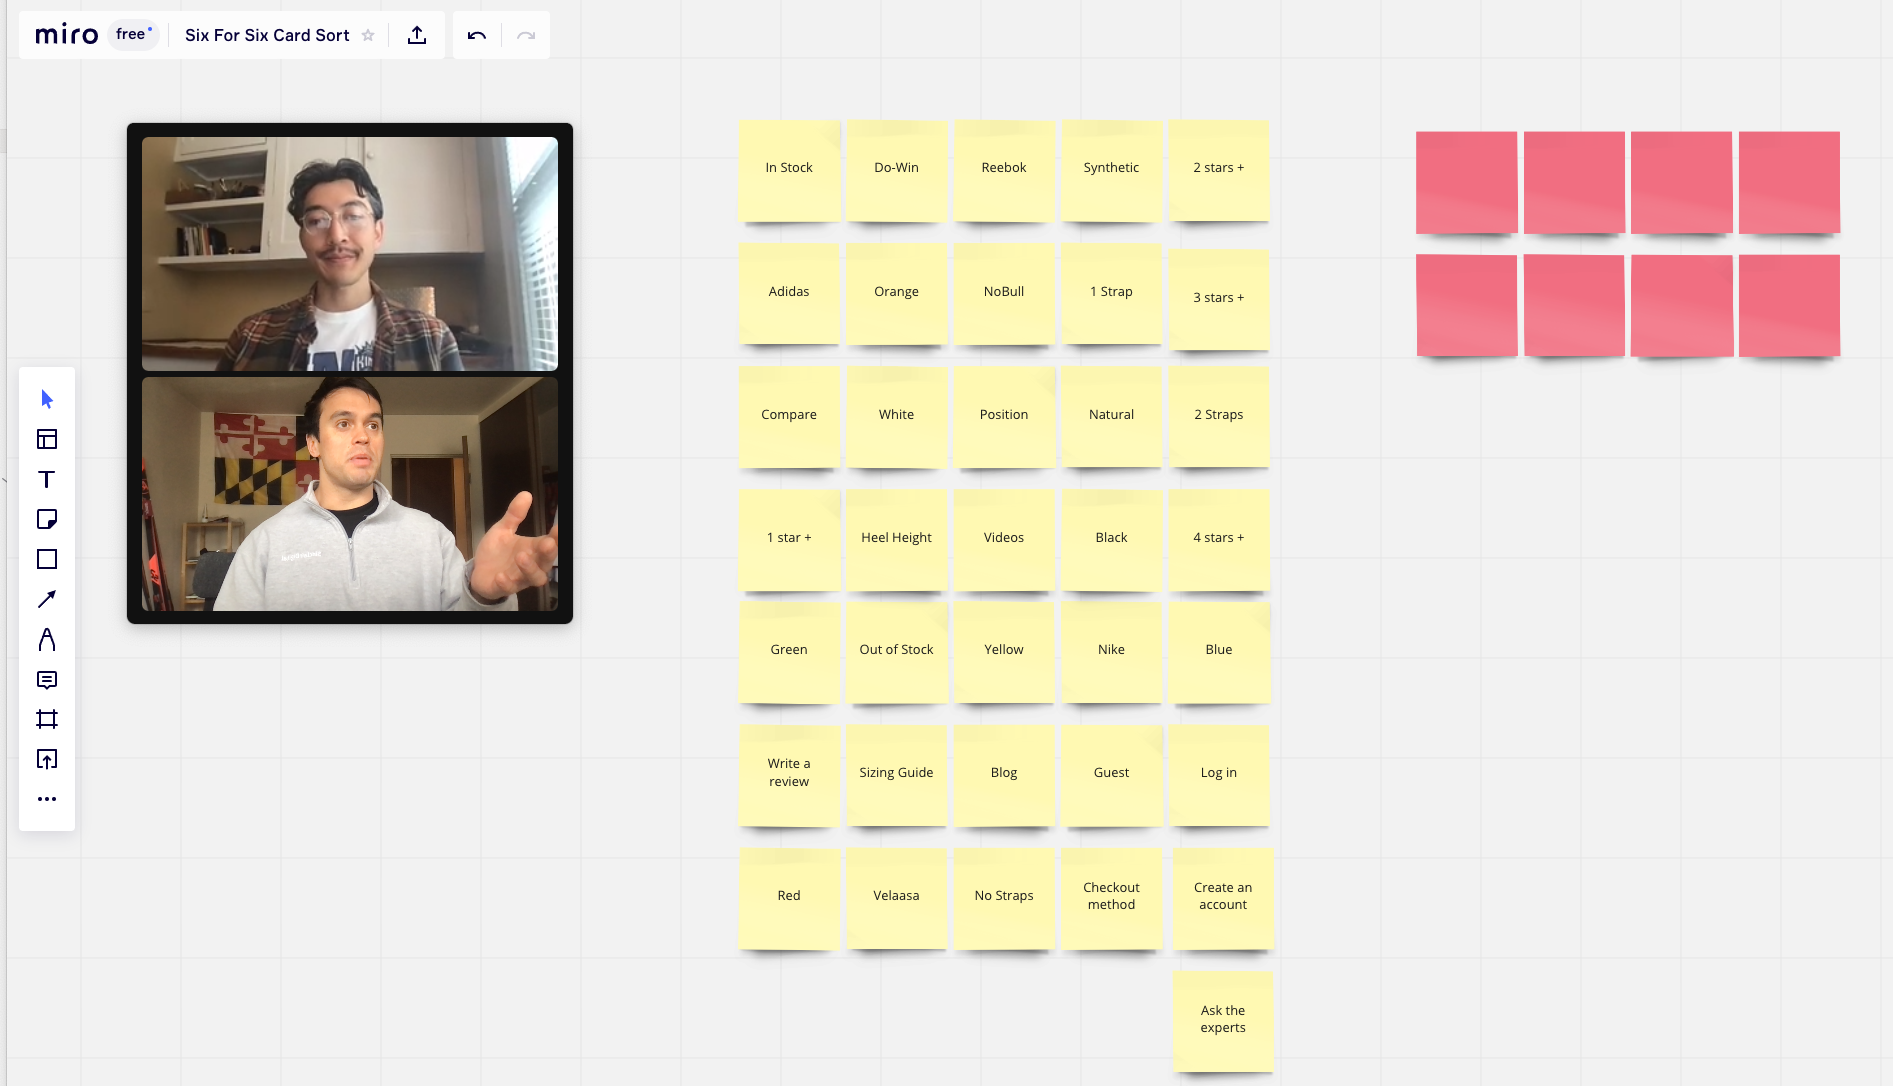Screen dimensions: 1893x1086
Task: Select the Create an account sticky note
Action: pyautogui.click(x=1223, y=898)
